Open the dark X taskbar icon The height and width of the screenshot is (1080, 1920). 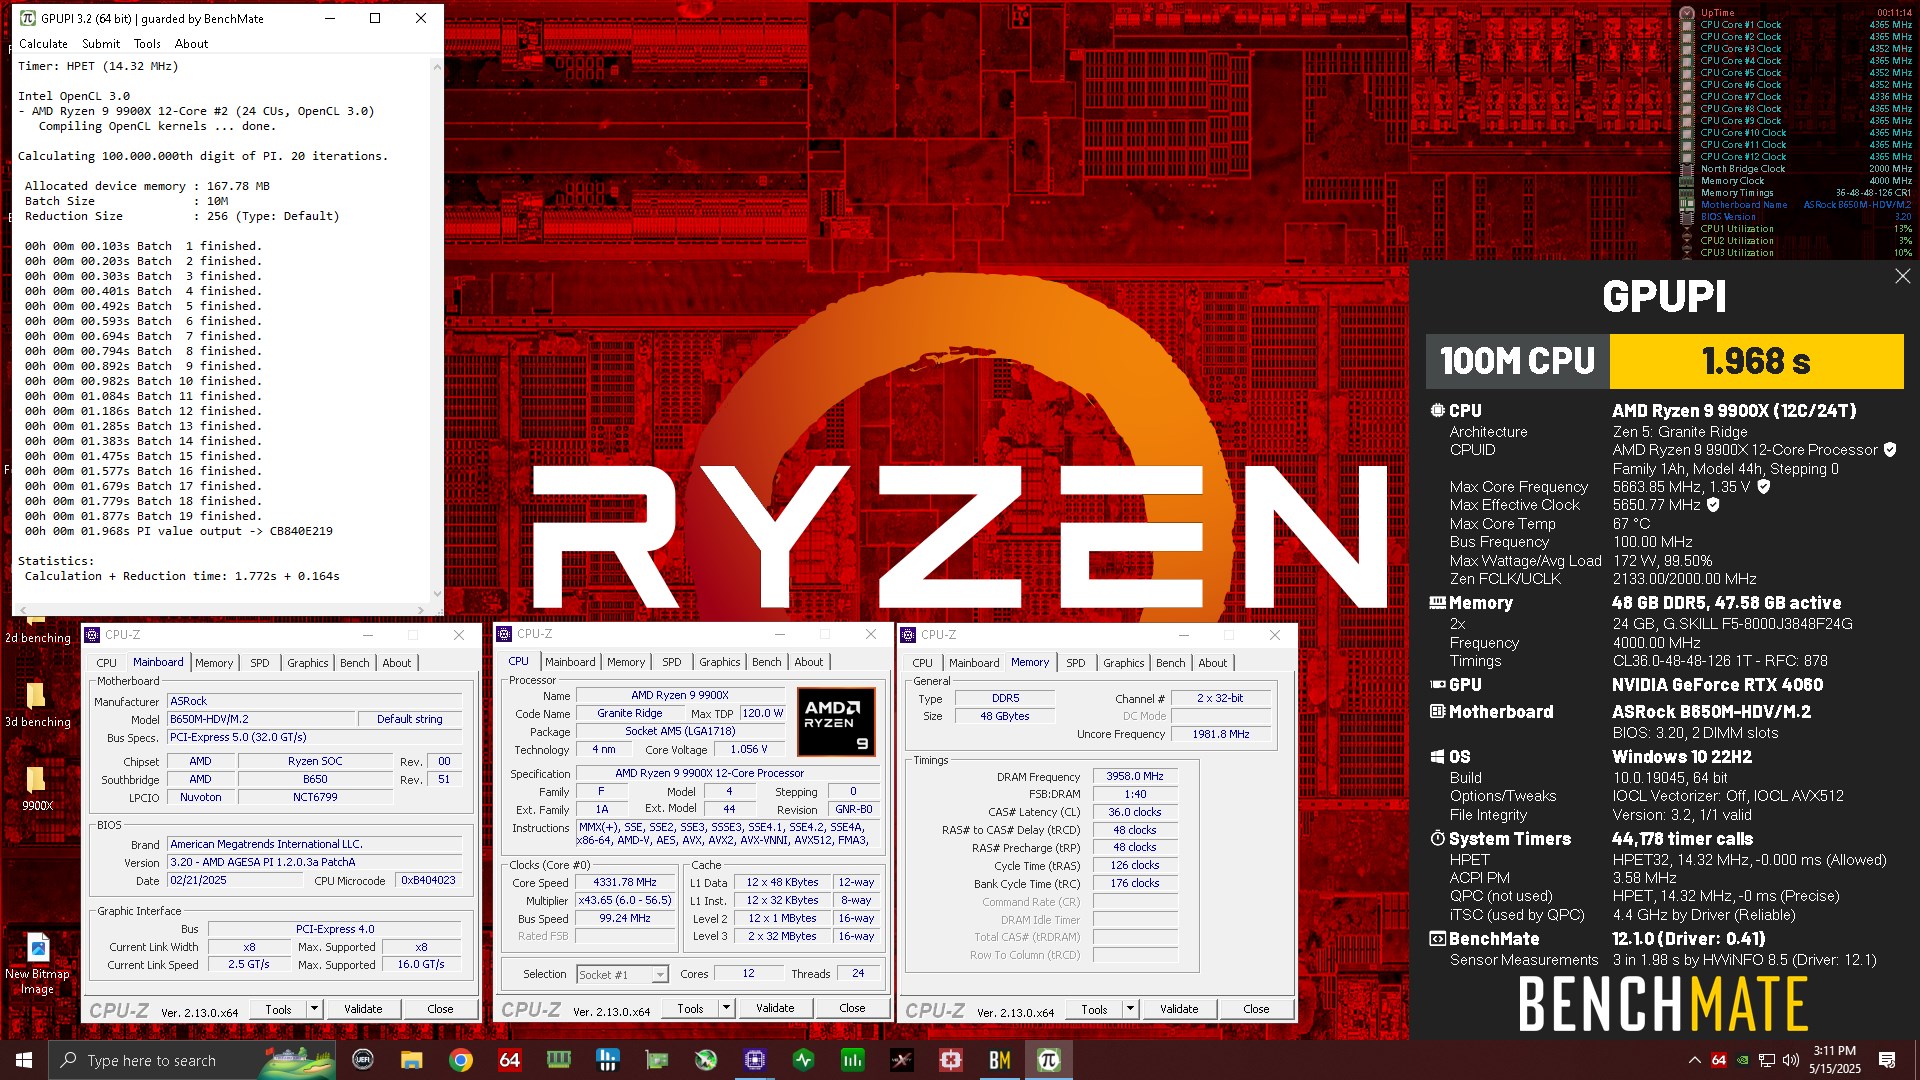(x=902, y=1060)
